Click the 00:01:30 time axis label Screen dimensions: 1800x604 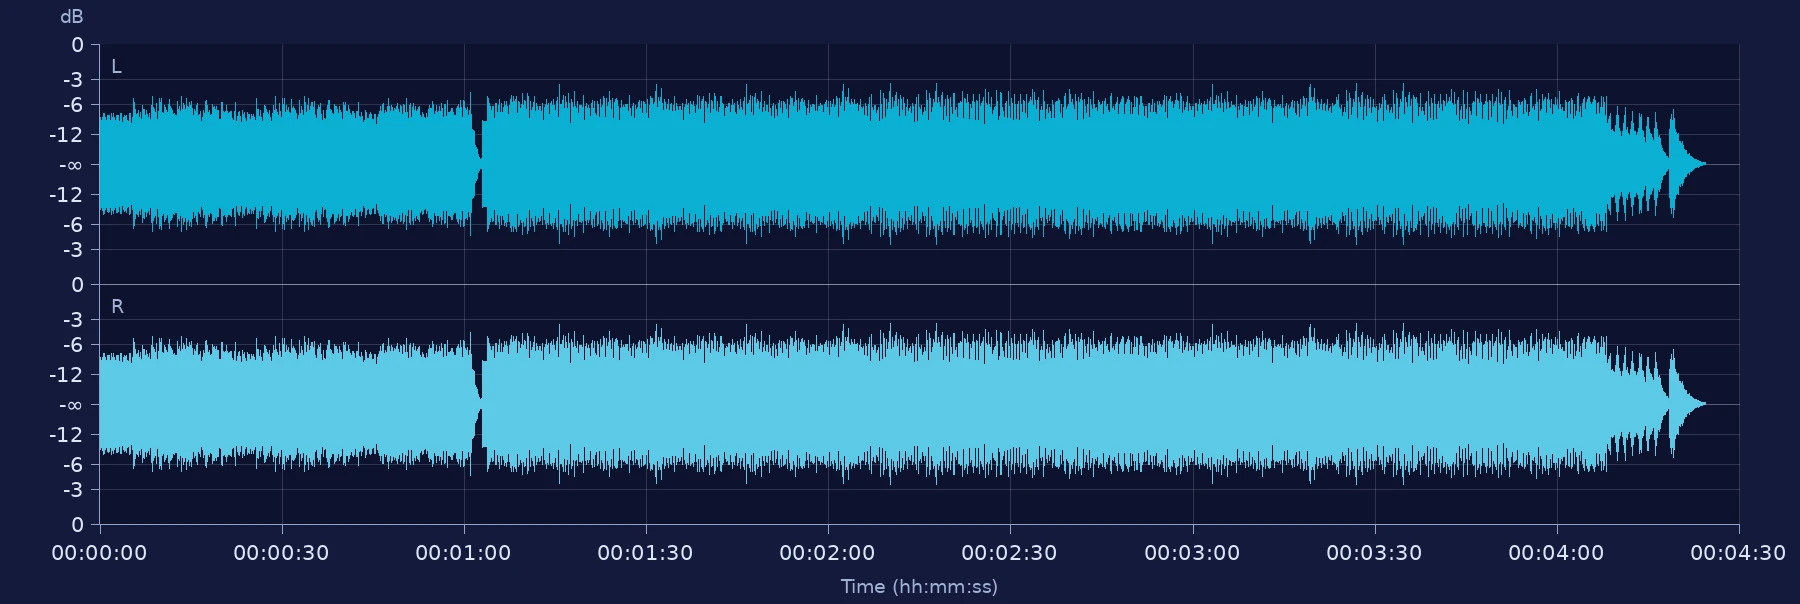click(x=645, y=553)
